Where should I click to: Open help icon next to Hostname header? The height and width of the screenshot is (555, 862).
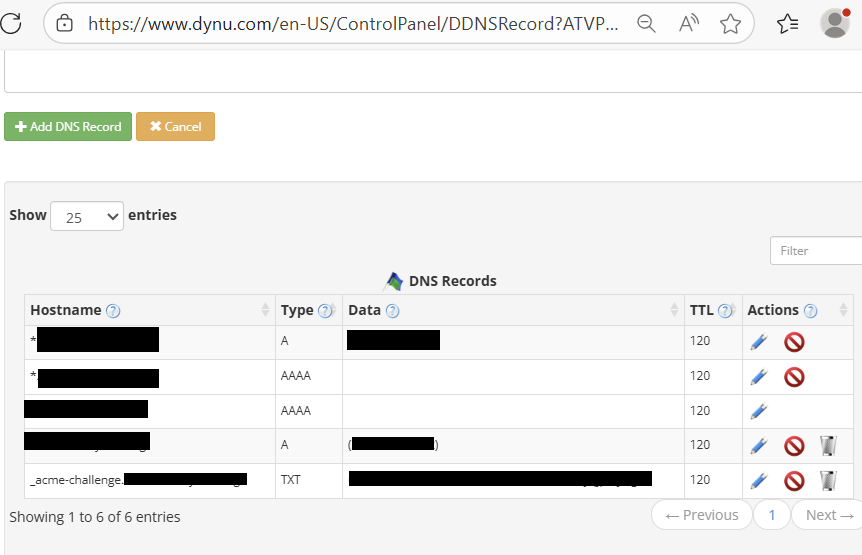pyautogui.click(x=113, y=311)
